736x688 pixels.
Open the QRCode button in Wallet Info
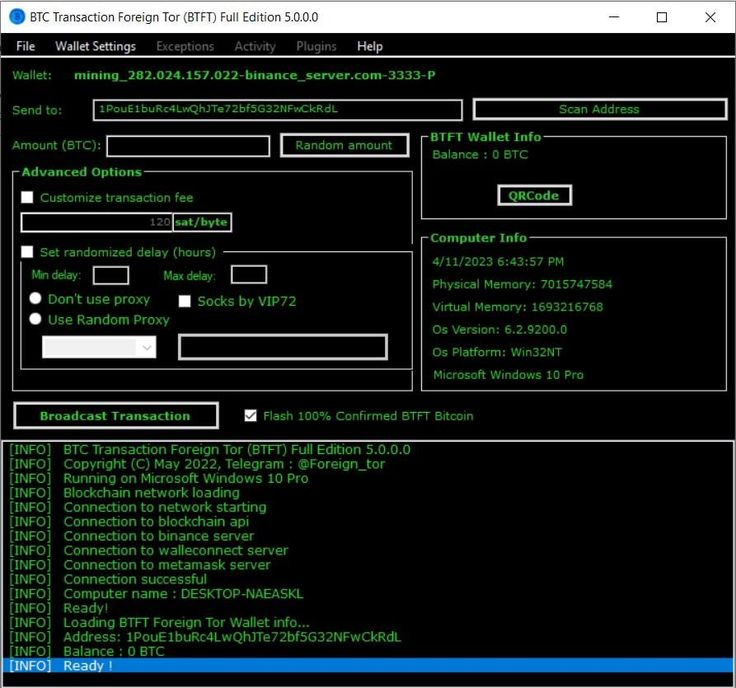(x=534, y=195)
